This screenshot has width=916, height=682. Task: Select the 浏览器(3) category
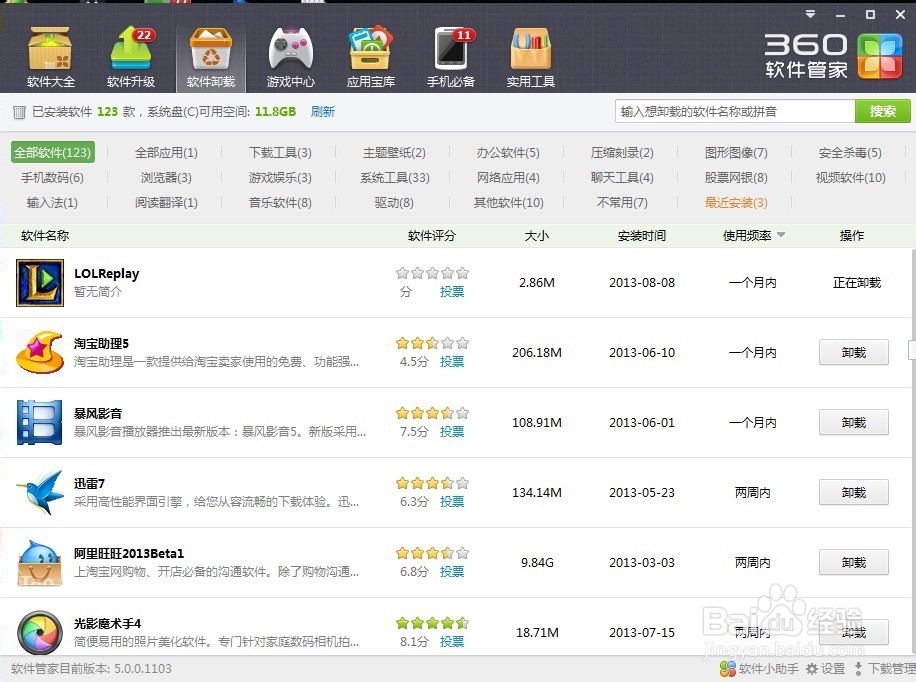pos(166,178)
